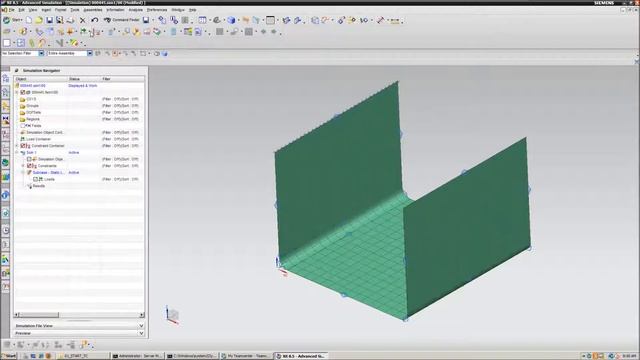Select the Groups folder in navigator
Image resolution: width=640 pixels, height=360 pixels.
[32, 106]
